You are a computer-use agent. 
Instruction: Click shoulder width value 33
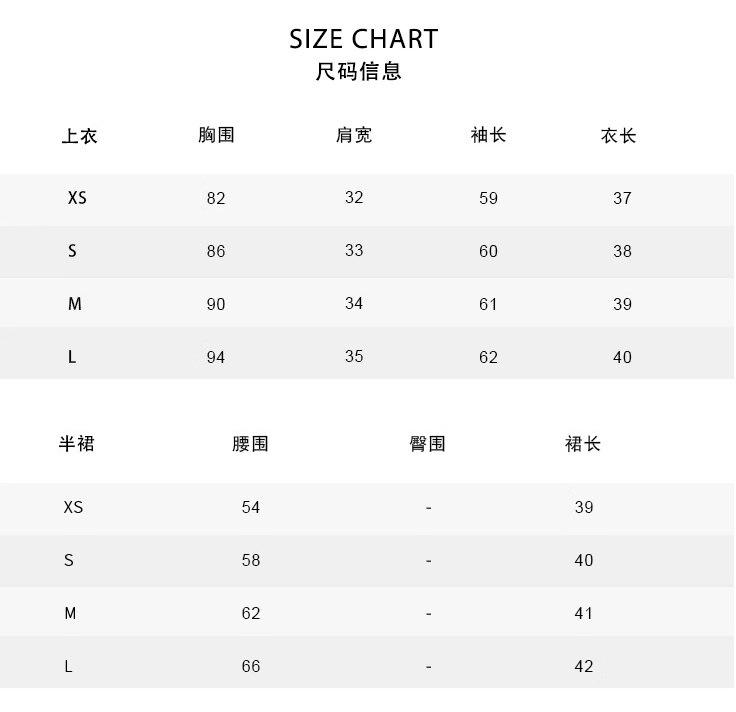tap(354, 250)
